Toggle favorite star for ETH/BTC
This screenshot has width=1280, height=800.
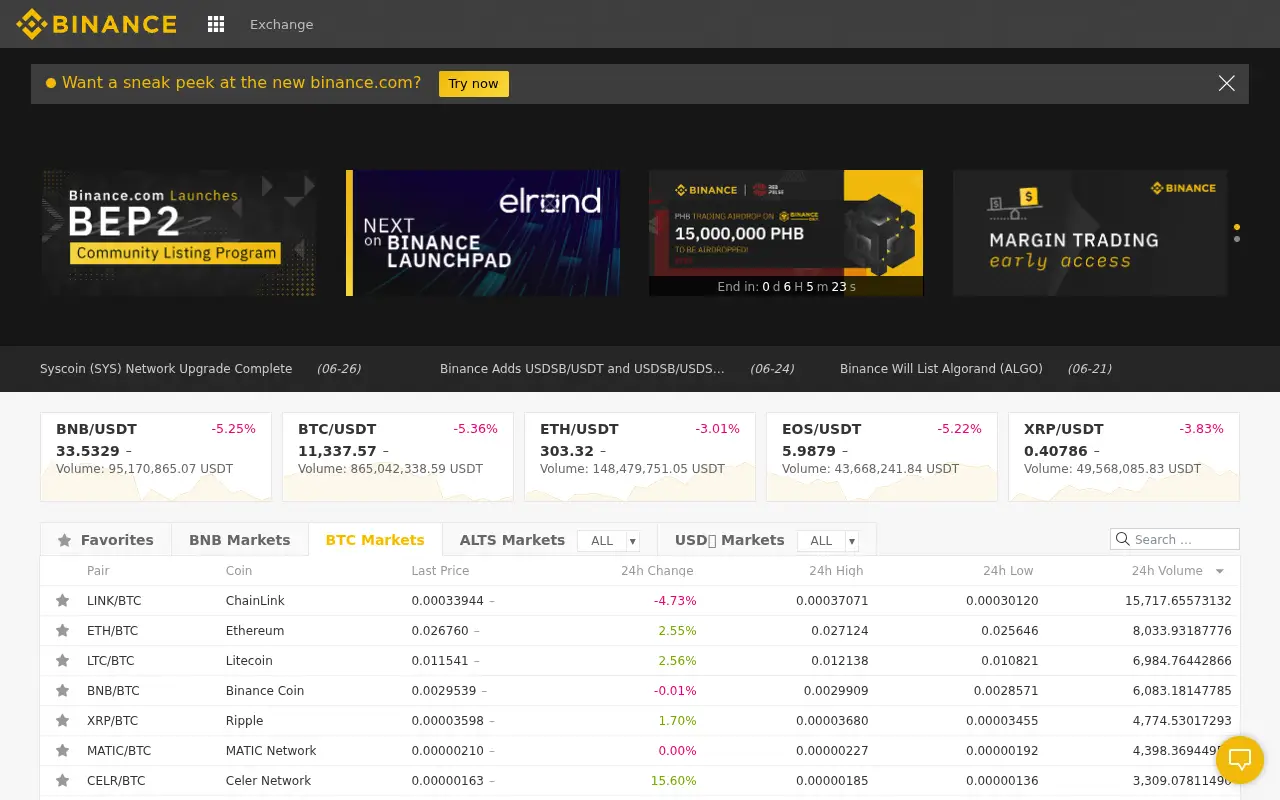tap(63, 631)
